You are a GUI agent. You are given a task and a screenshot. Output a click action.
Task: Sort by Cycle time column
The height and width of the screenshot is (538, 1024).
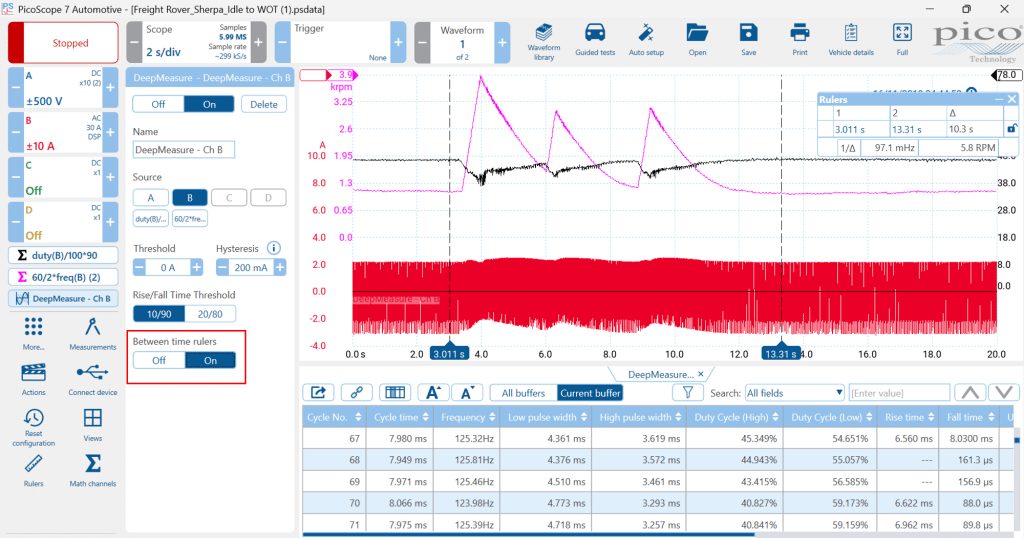click(401, 417)
